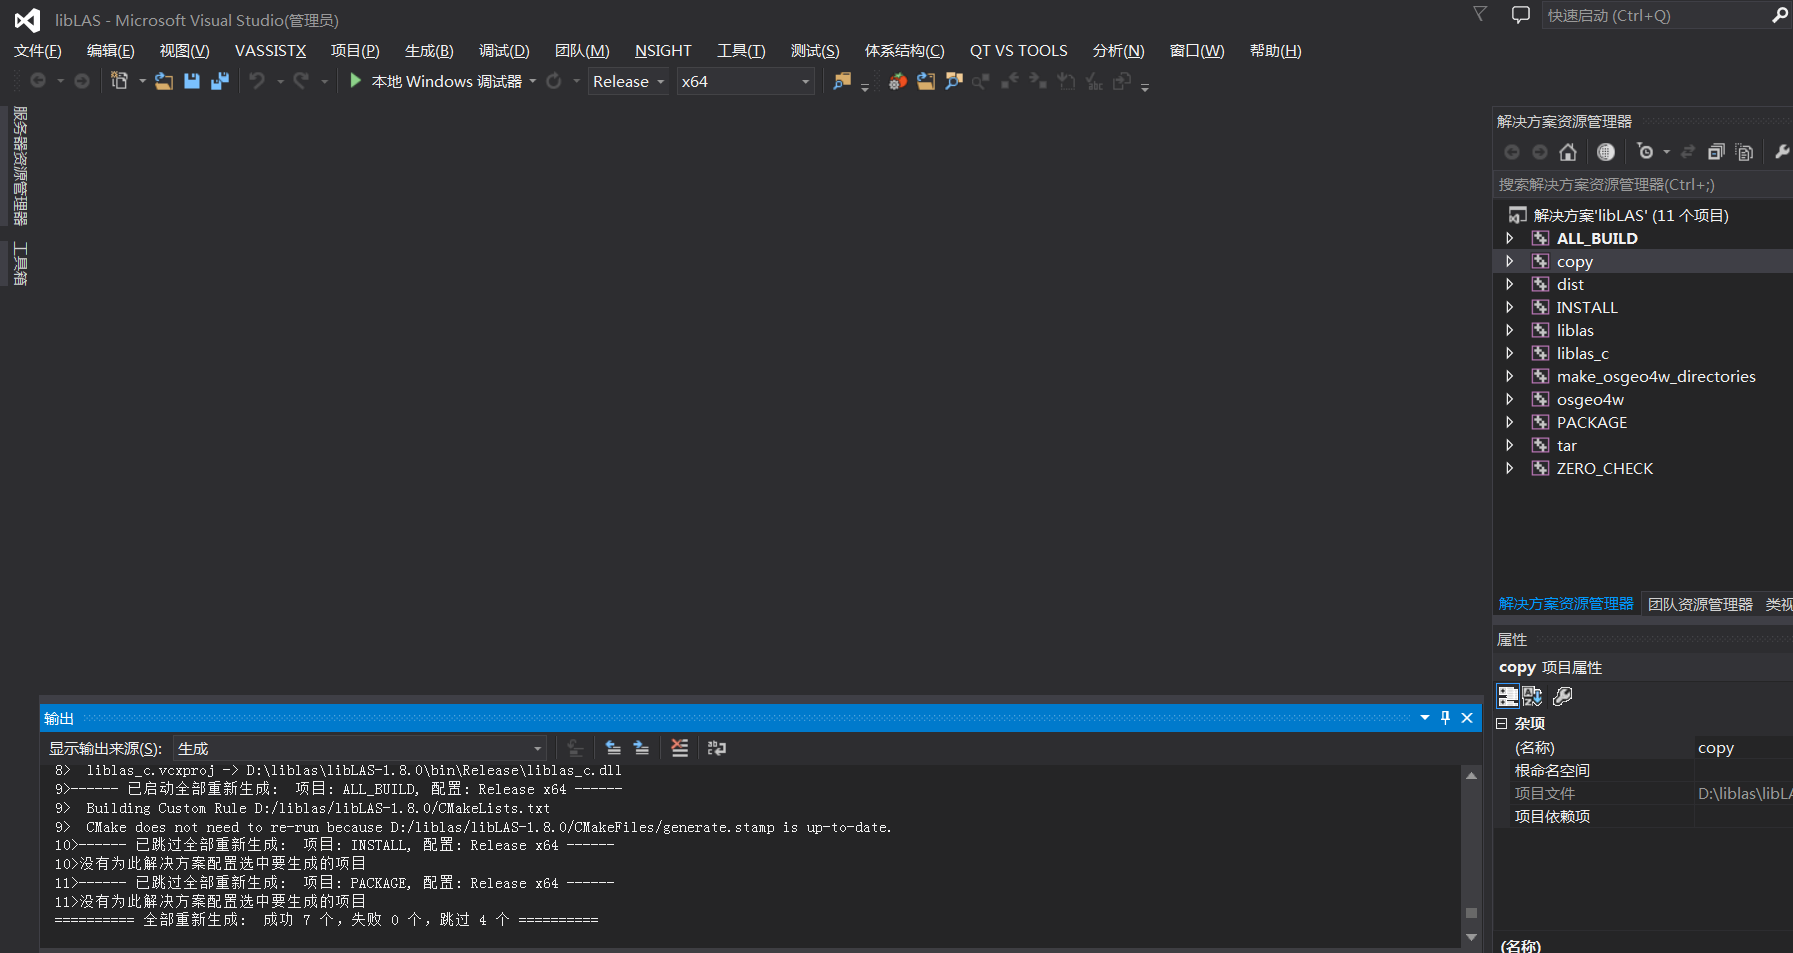
Task: Click the Go to Next Message icon in Output
Action: point(641,748)
